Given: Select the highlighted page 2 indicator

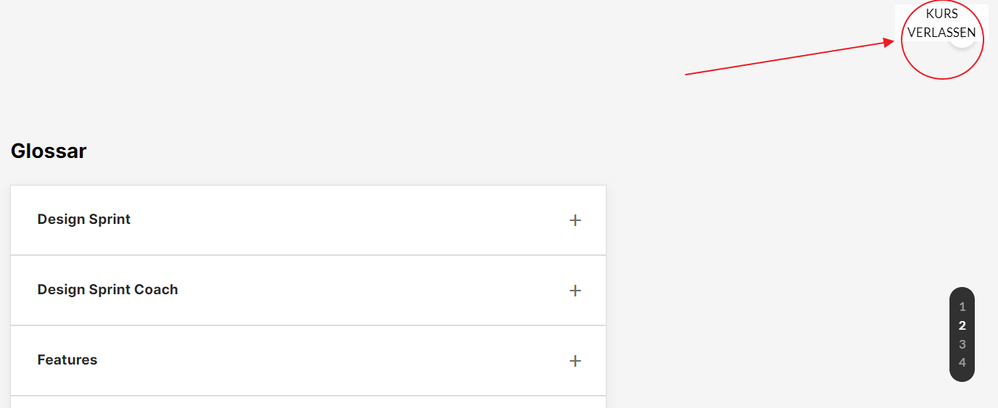Looking at the screenshot, I should point(962,325).
